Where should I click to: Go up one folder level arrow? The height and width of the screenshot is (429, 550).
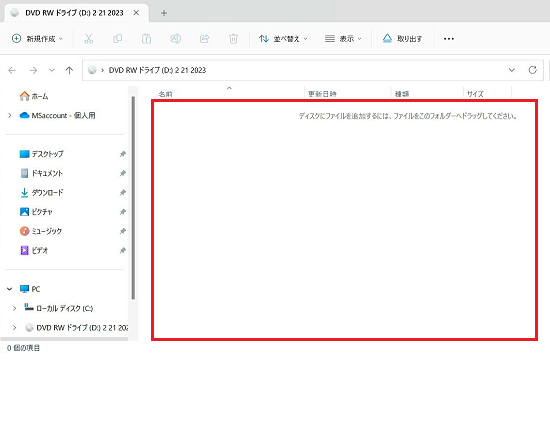[x=69, y=70]
